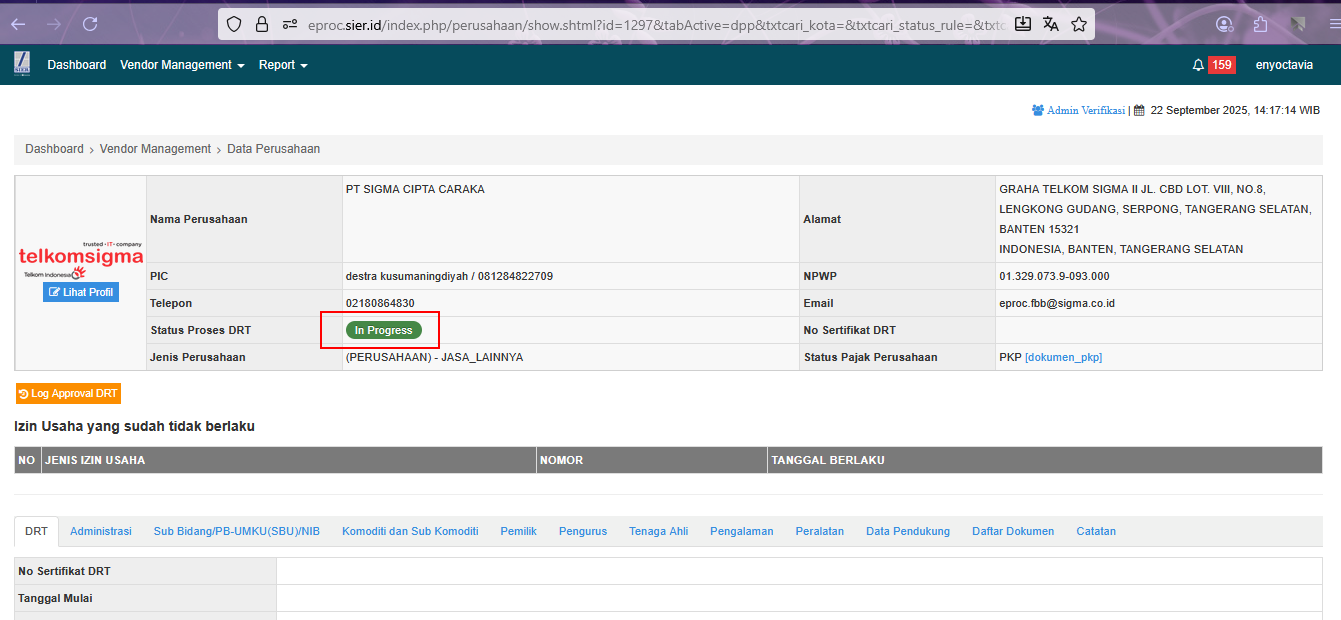Click the Lihat Profil button
This screenshot has height=620, width=1341.
click(81, 292)
